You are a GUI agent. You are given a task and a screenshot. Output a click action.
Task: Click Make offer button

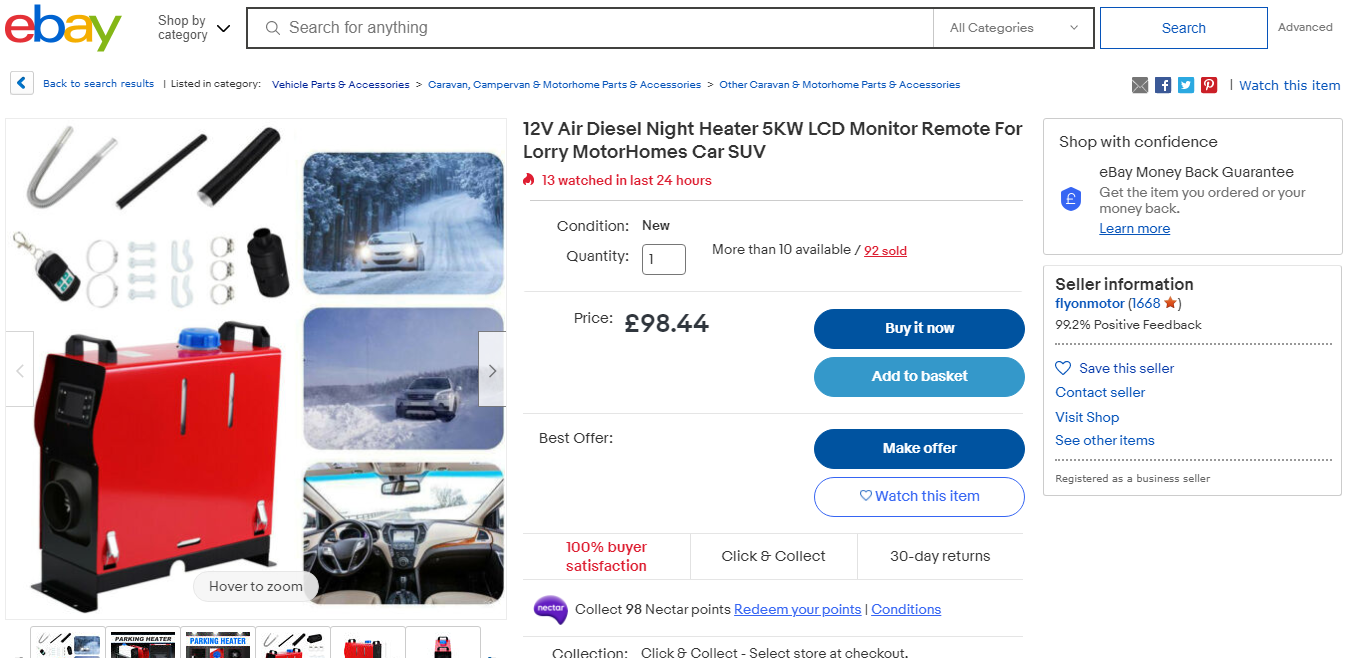[x=919, y=449]
